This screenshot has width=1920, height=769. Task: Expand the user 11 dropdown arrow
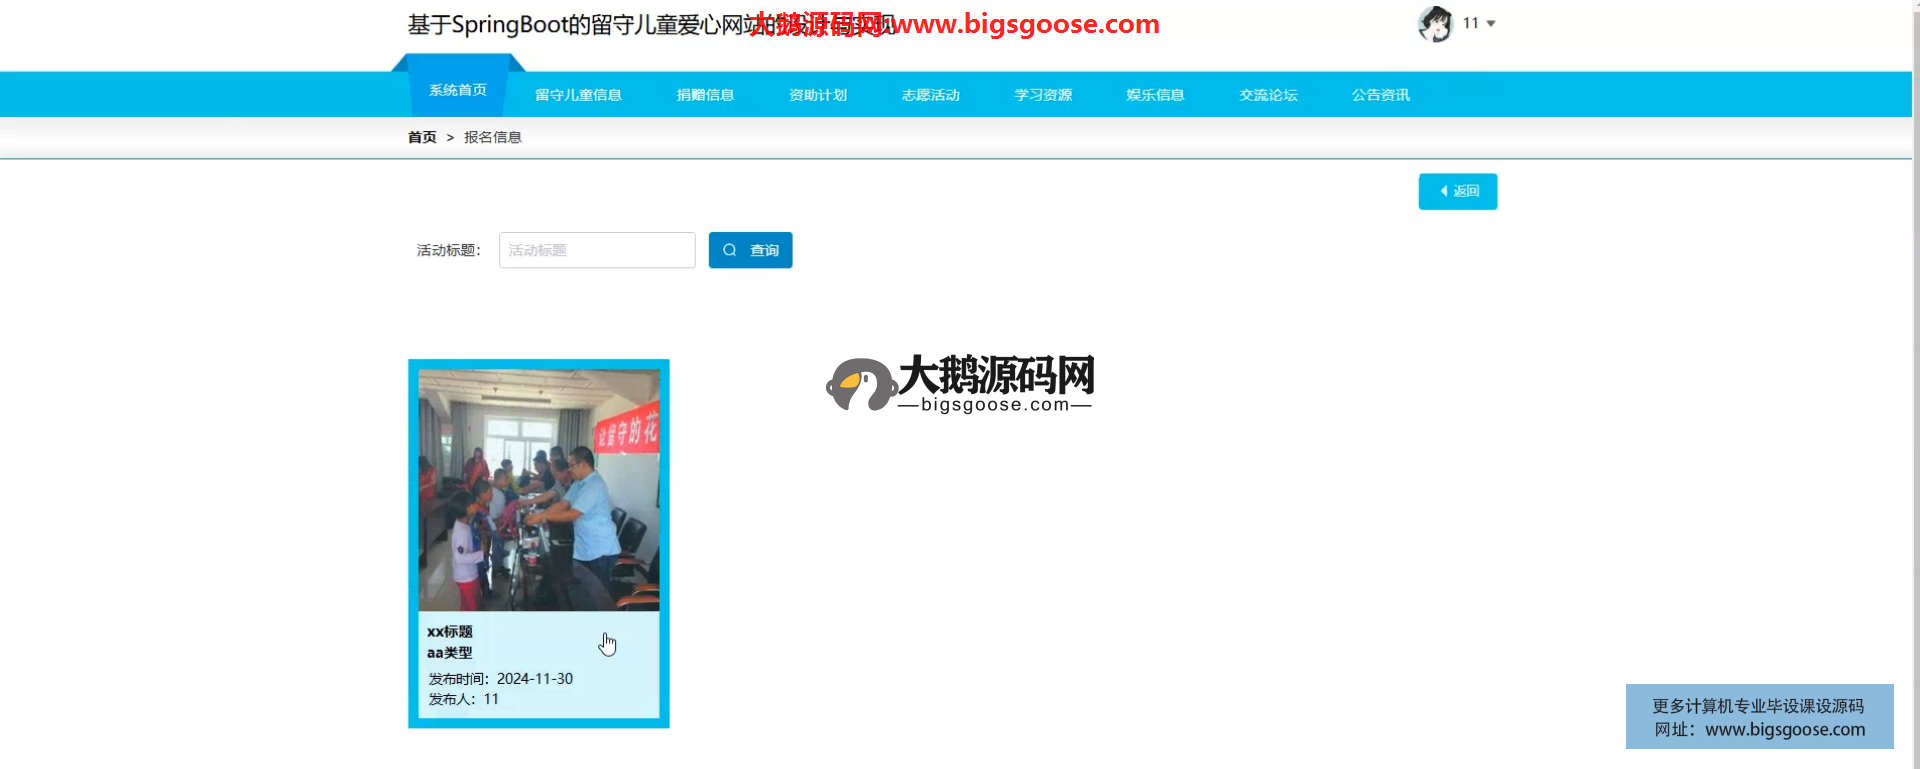pos(1491,24)
